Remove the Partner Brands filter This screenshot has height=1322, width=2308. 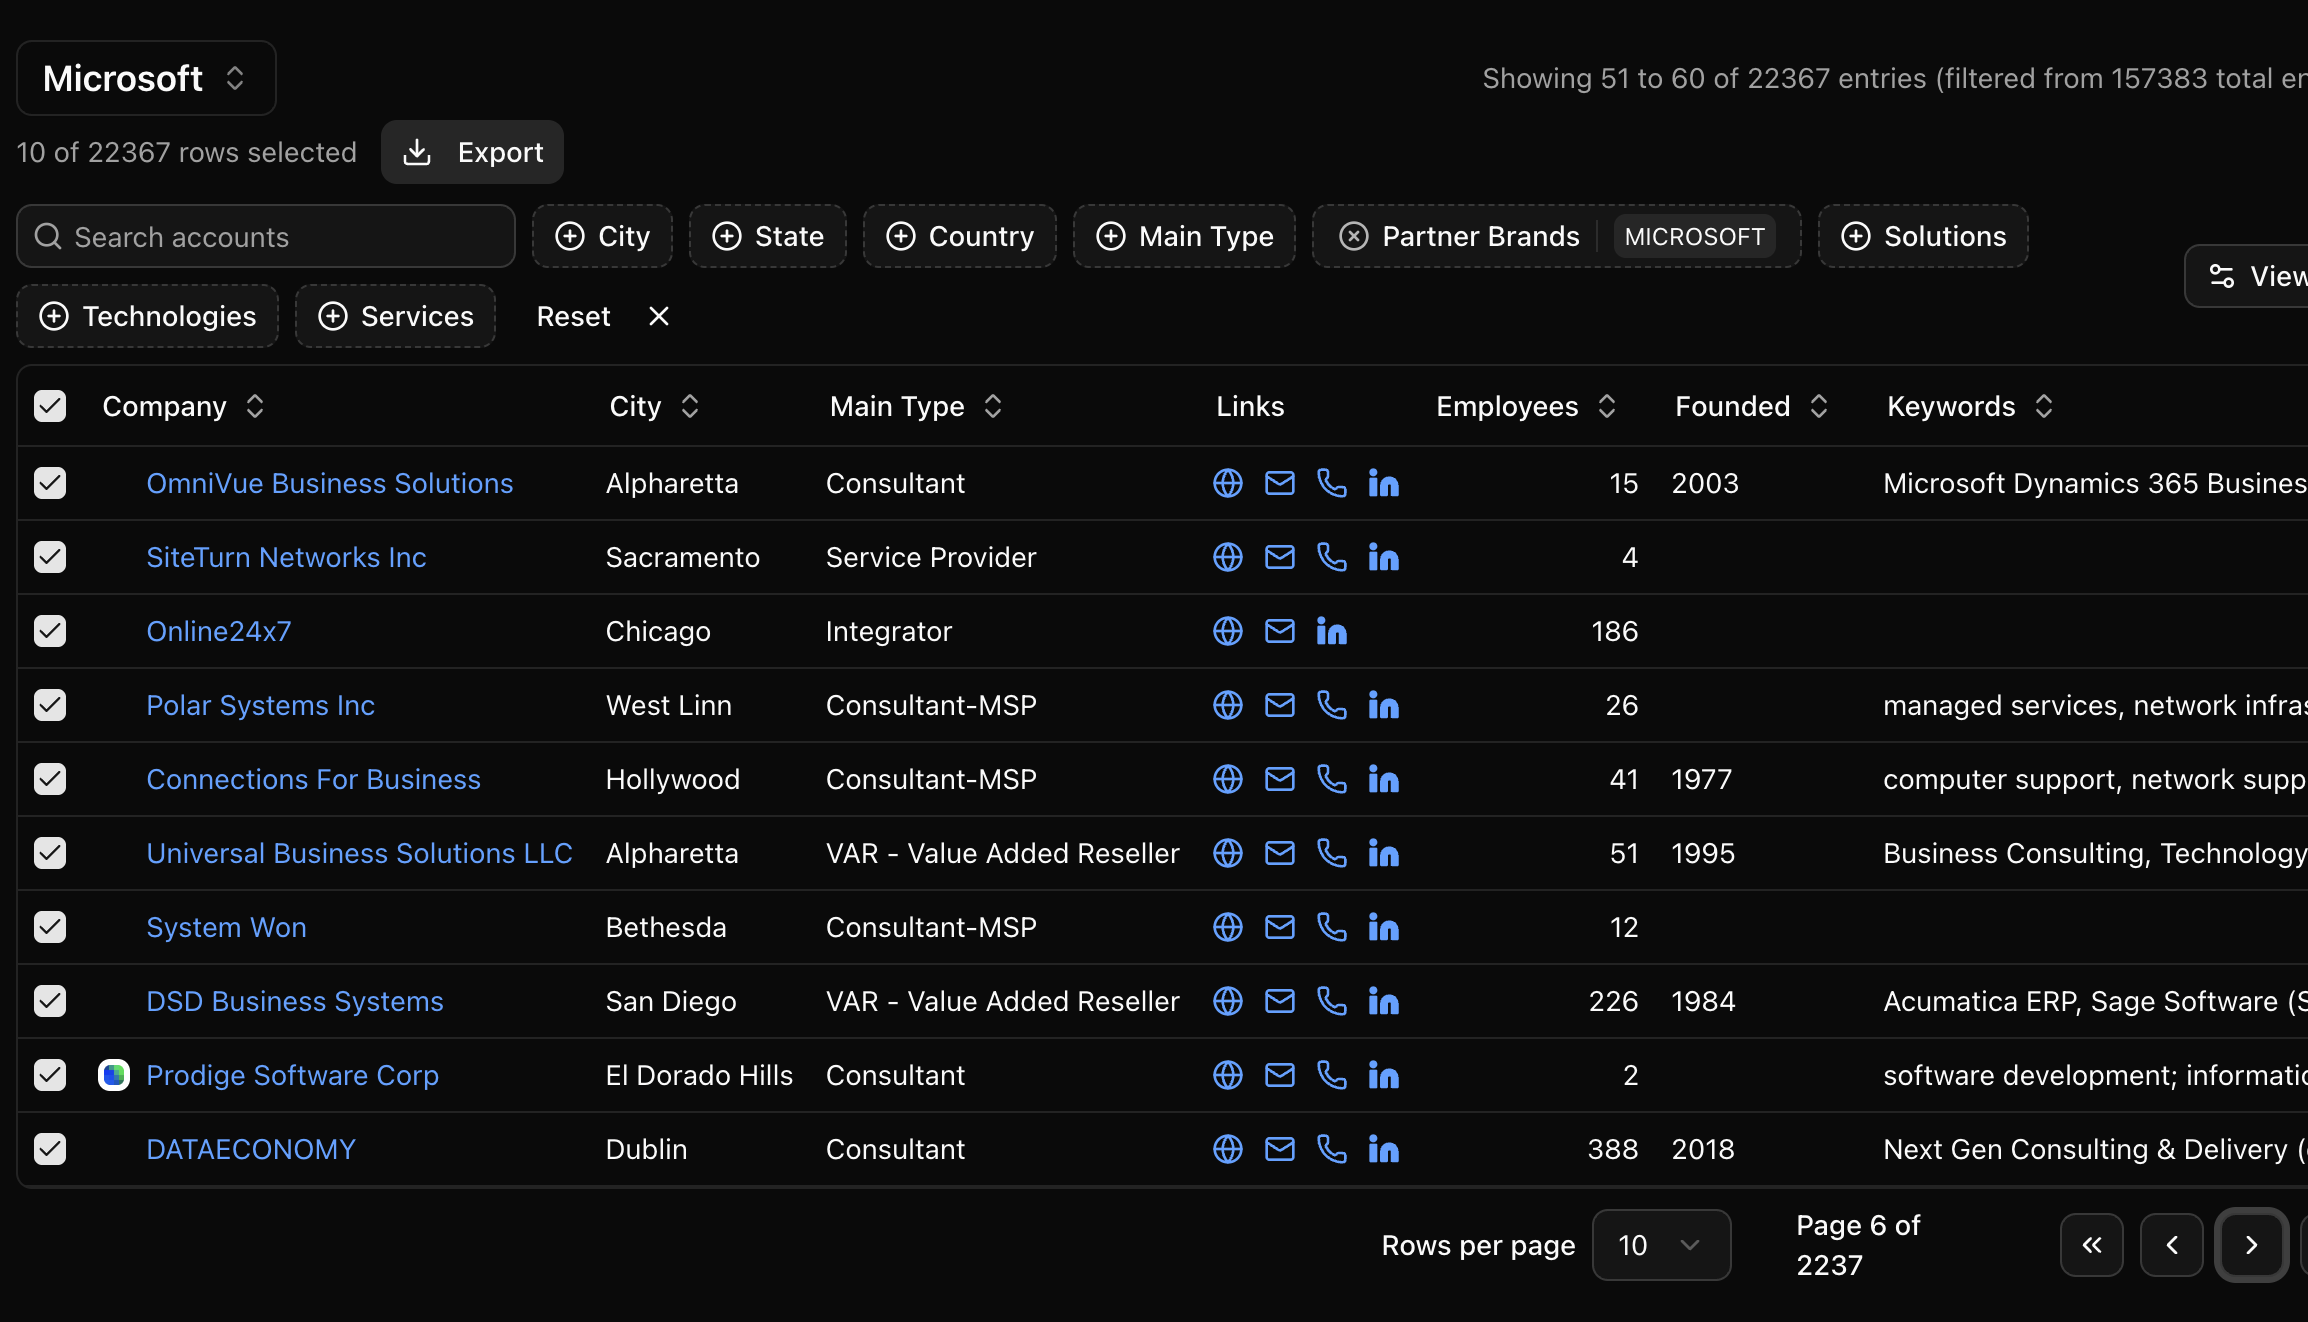1353,236
